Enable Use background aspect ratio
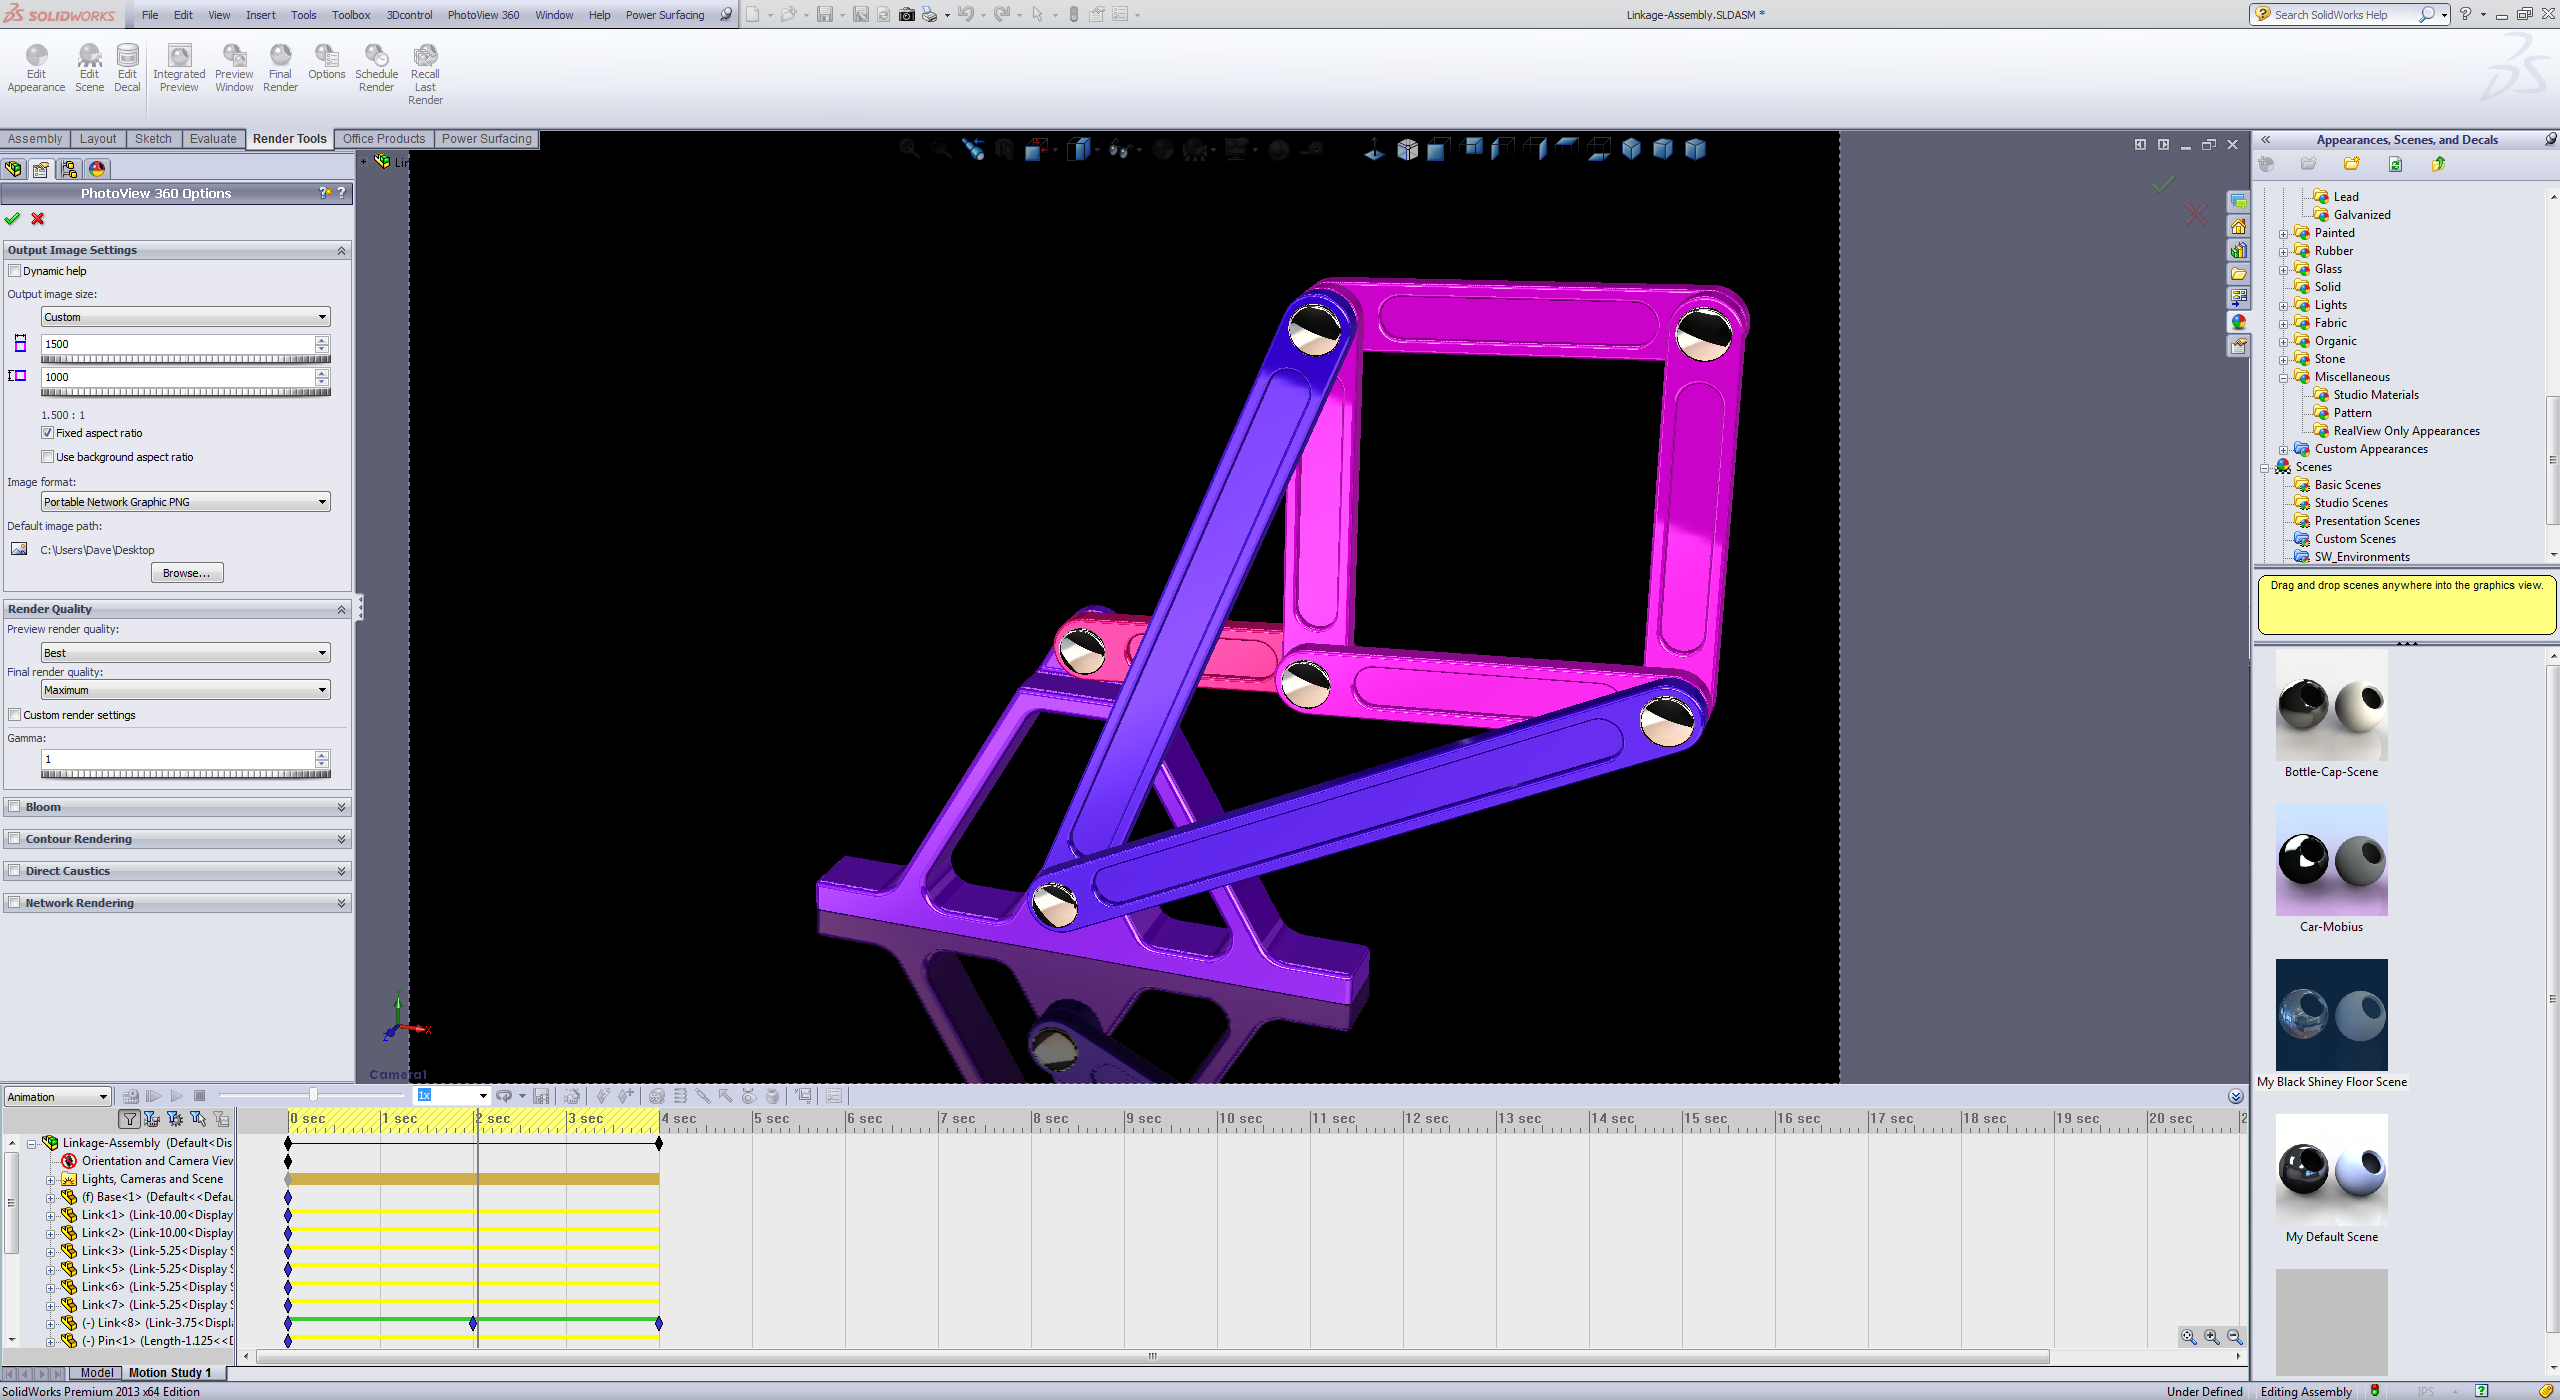 (x=48, y=457)
